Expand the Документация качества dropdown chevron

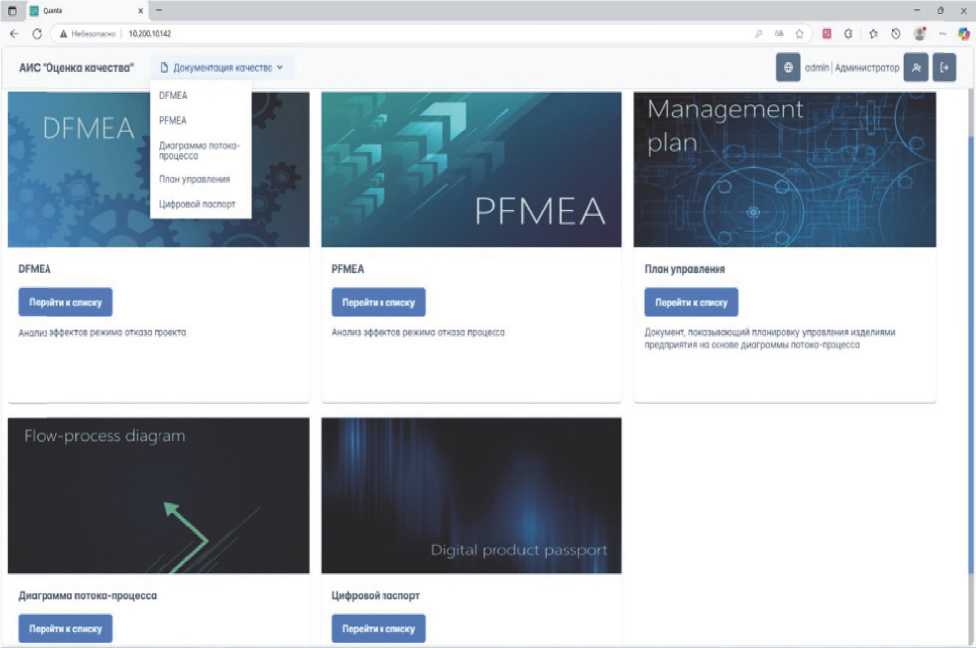(x=279, y=67)
